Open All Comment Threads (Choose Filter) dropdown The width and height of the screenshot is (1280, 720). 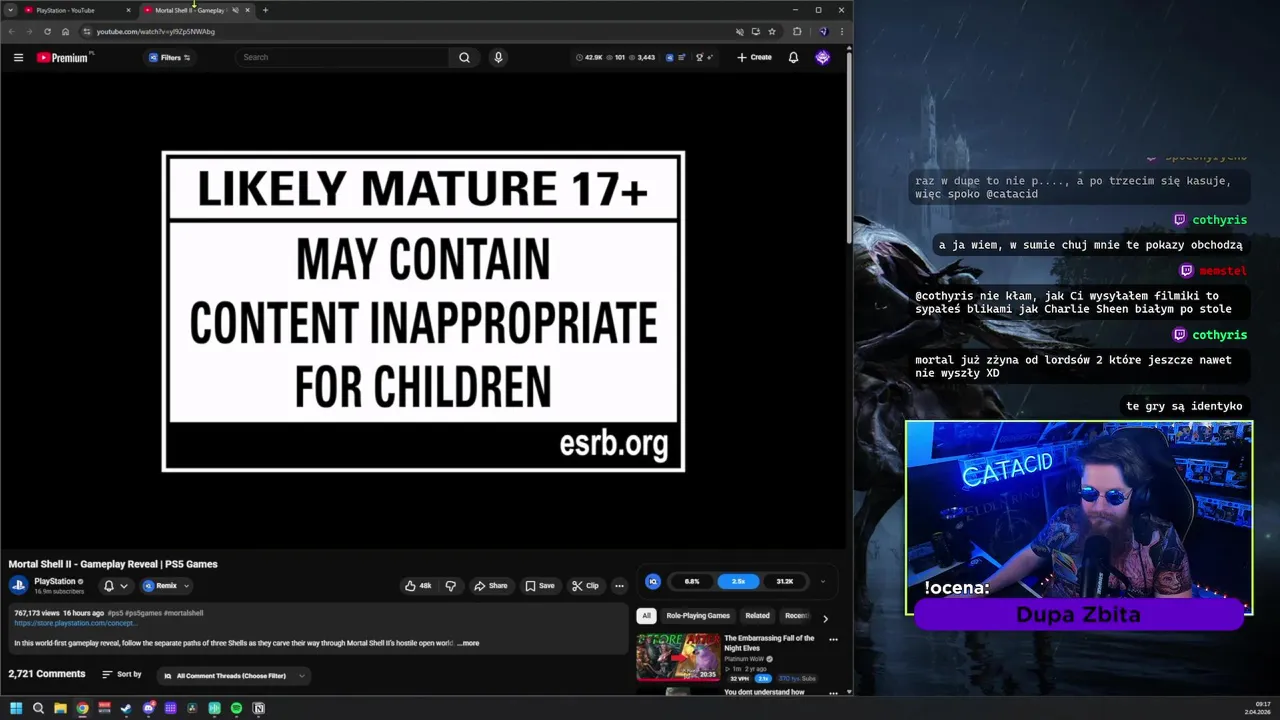pos(233,676)
